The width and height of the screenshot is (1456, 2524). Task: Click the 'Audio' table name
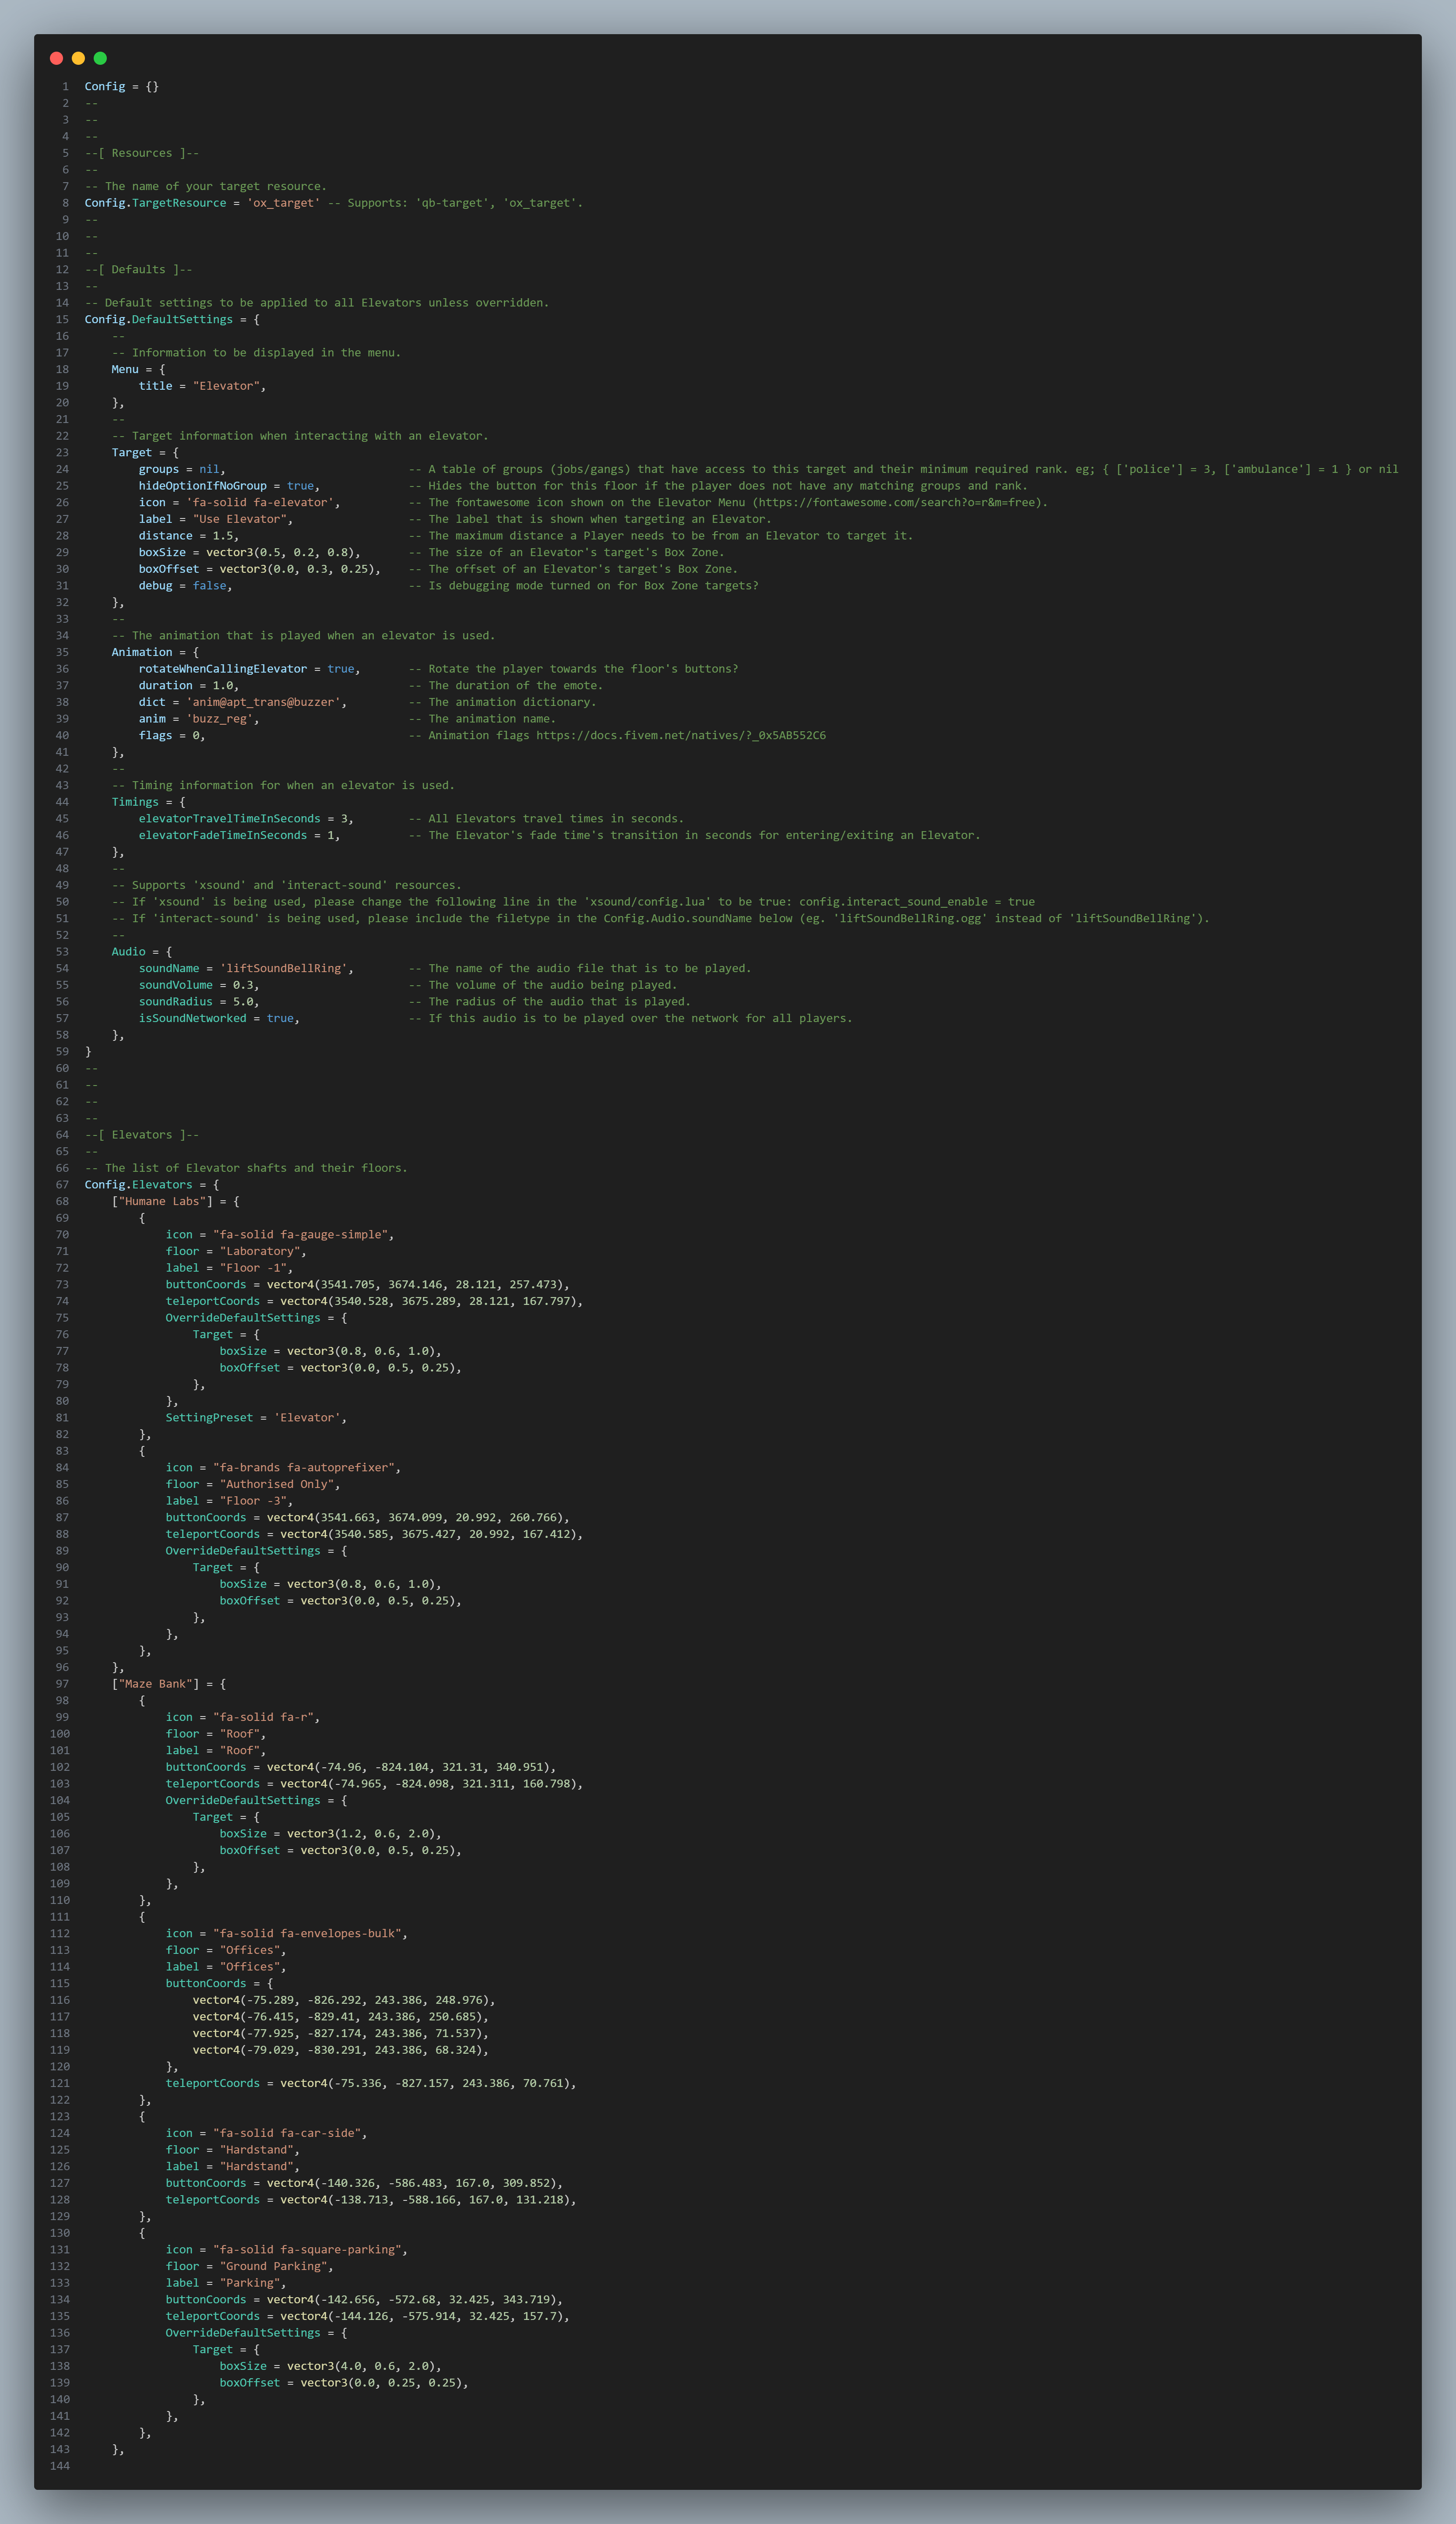[x=129, y=952]
